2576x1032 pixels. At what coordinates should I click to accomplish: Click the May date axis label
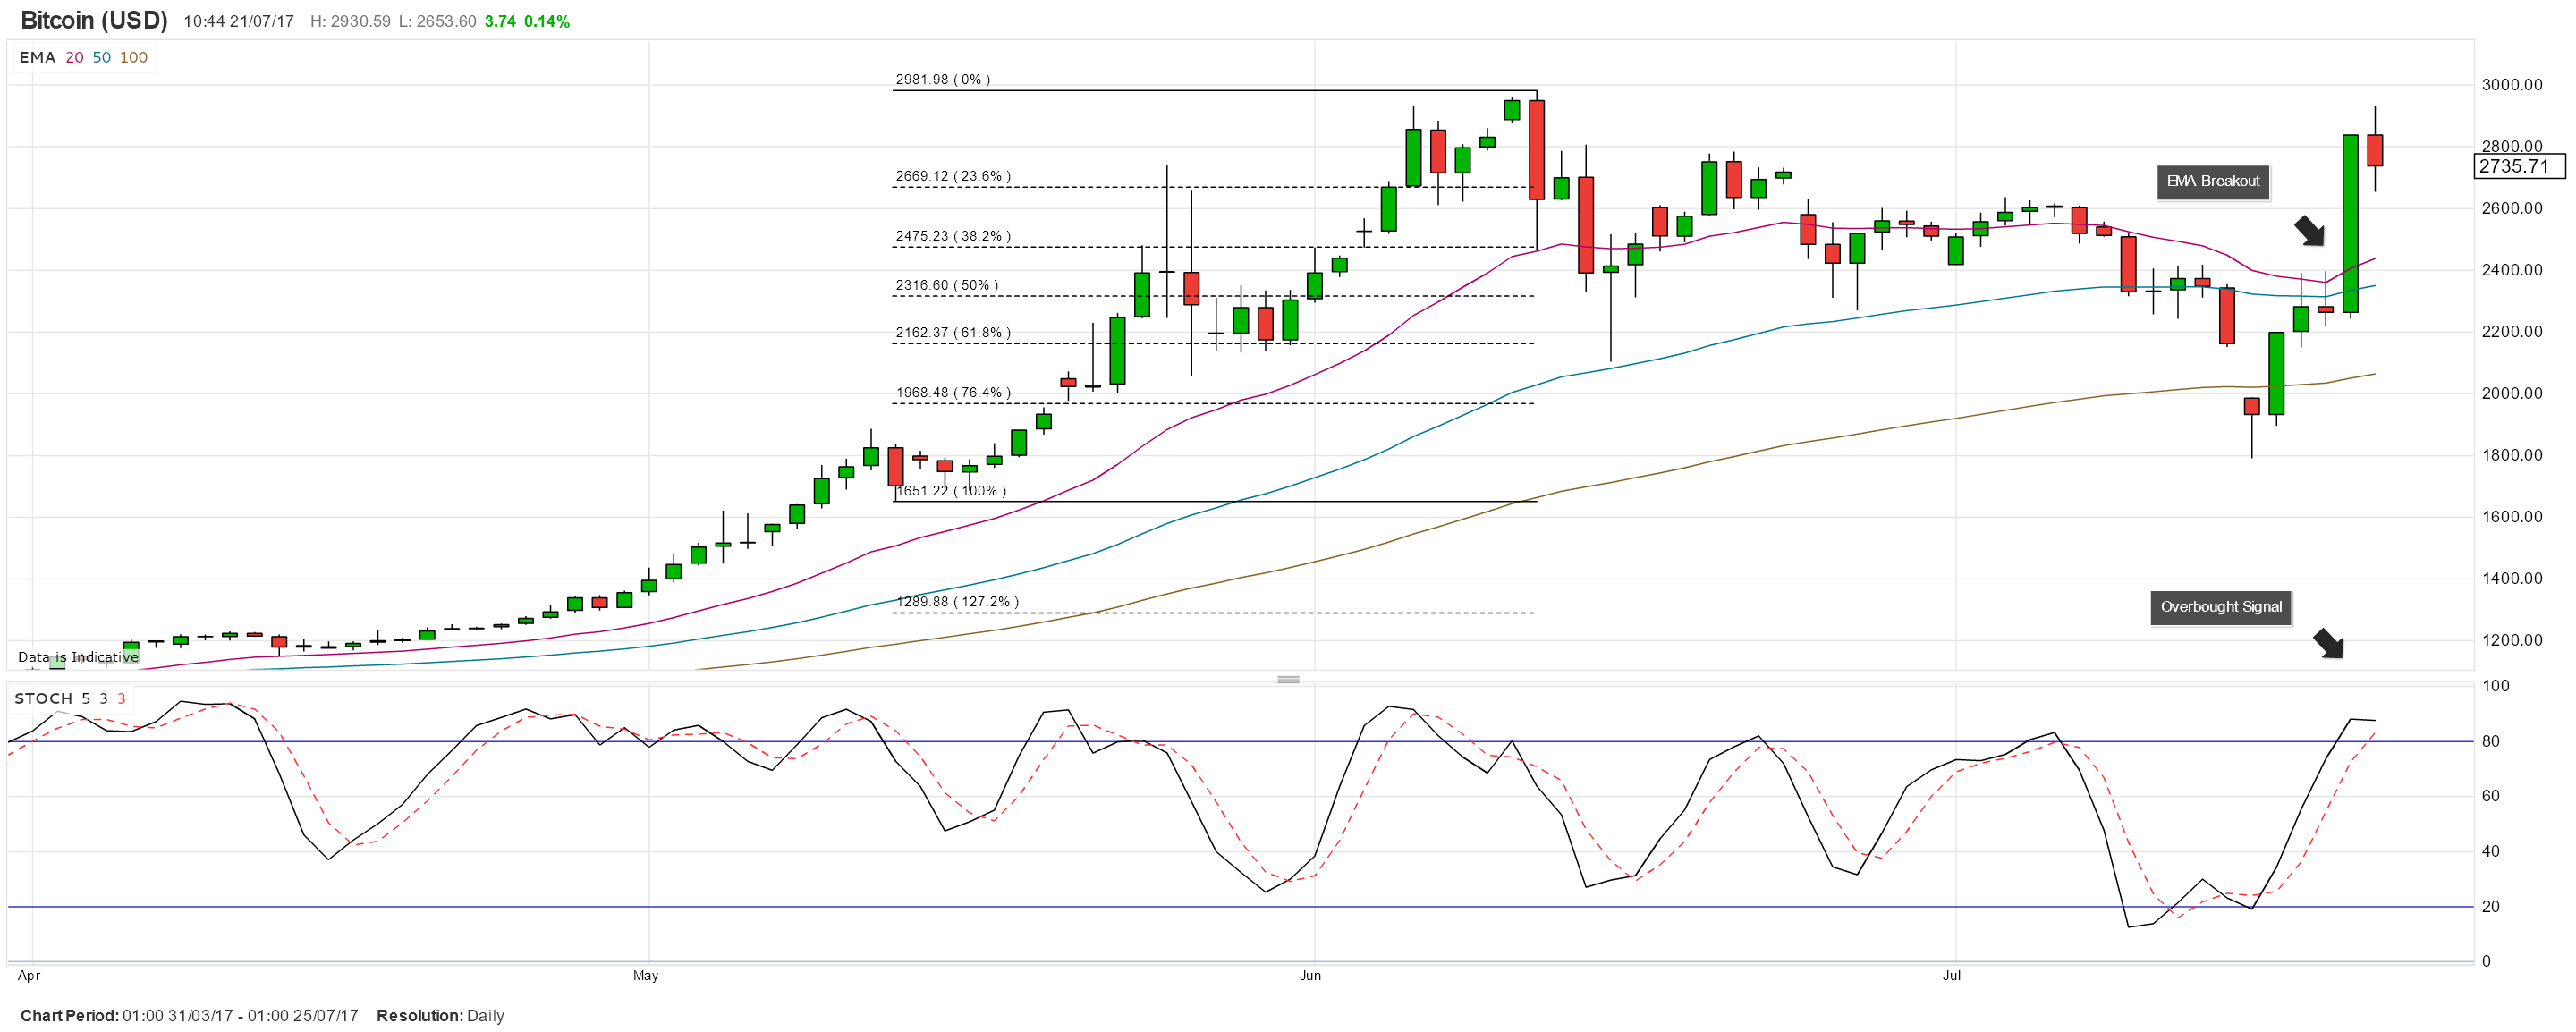coord(646,975)
